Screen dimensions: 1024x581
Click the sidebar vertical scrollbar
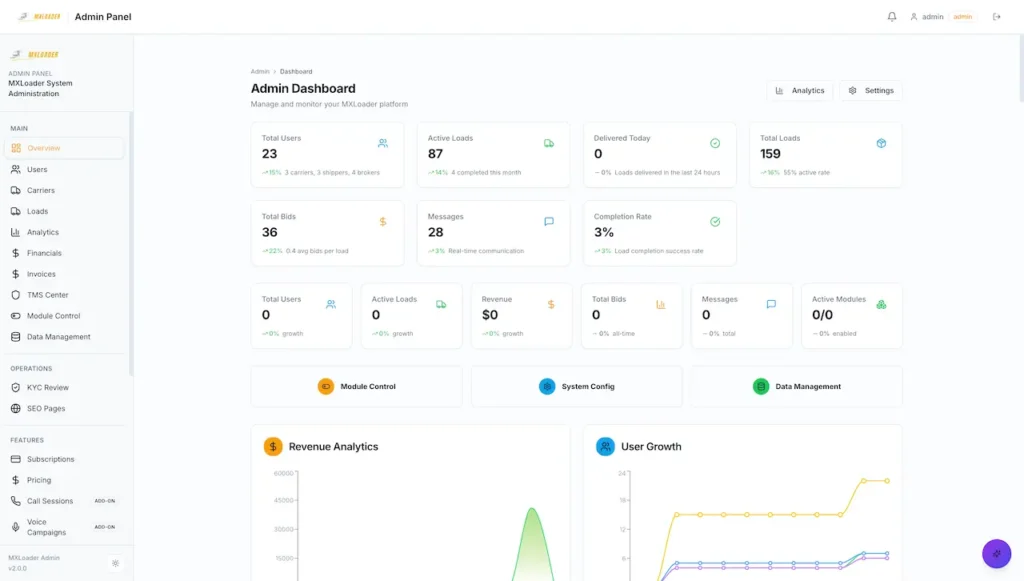(131, 243)
